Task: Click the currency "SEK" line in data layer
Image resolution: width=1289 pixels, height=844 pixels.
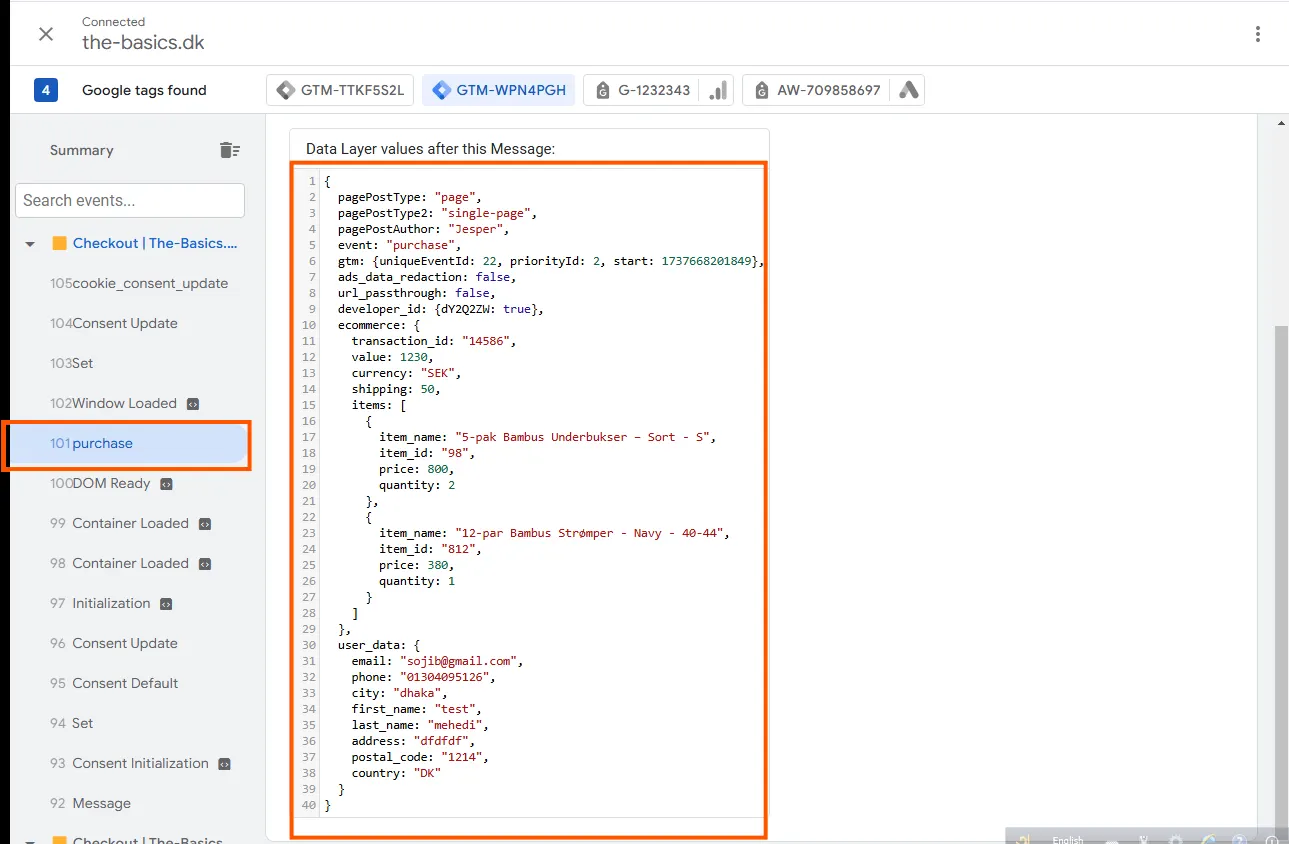Action: [407, 373]
